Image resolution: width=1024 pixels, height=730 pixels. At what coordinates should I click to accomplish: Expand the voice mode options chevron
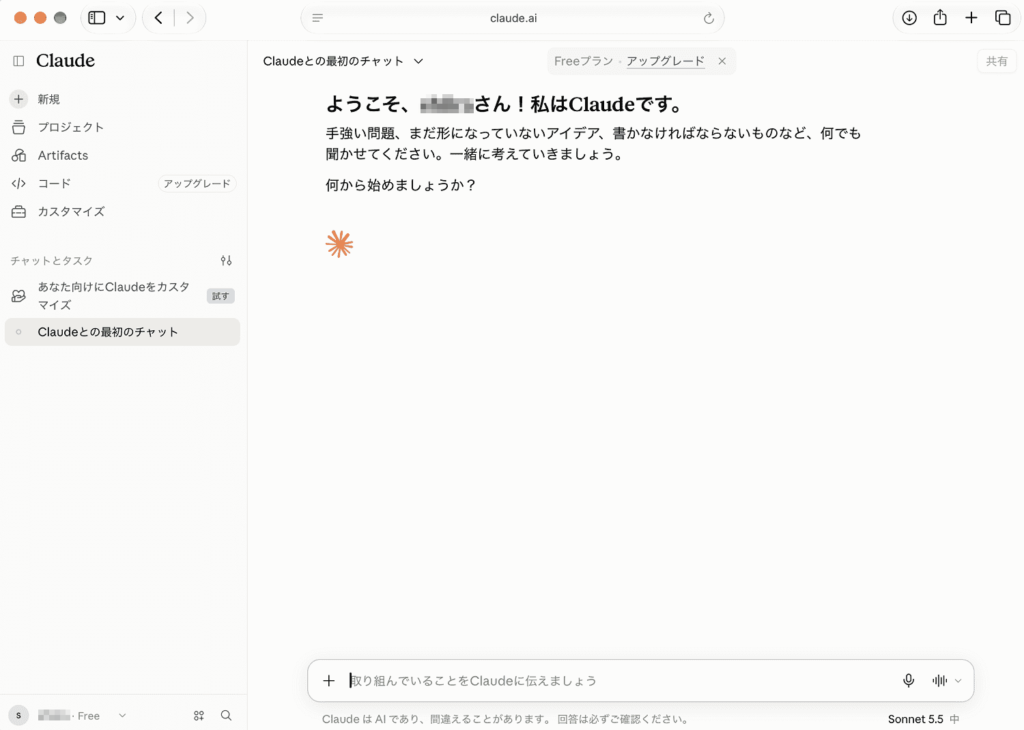click(x=958, y=681)
